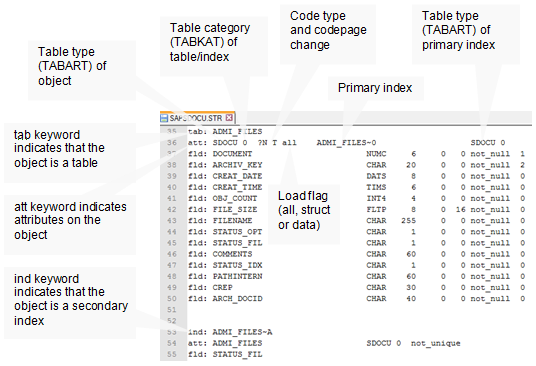Click line number 50 in the gutter
Image resolution: width=536 pixels, height=366 pixels.
tap(172, 299)
